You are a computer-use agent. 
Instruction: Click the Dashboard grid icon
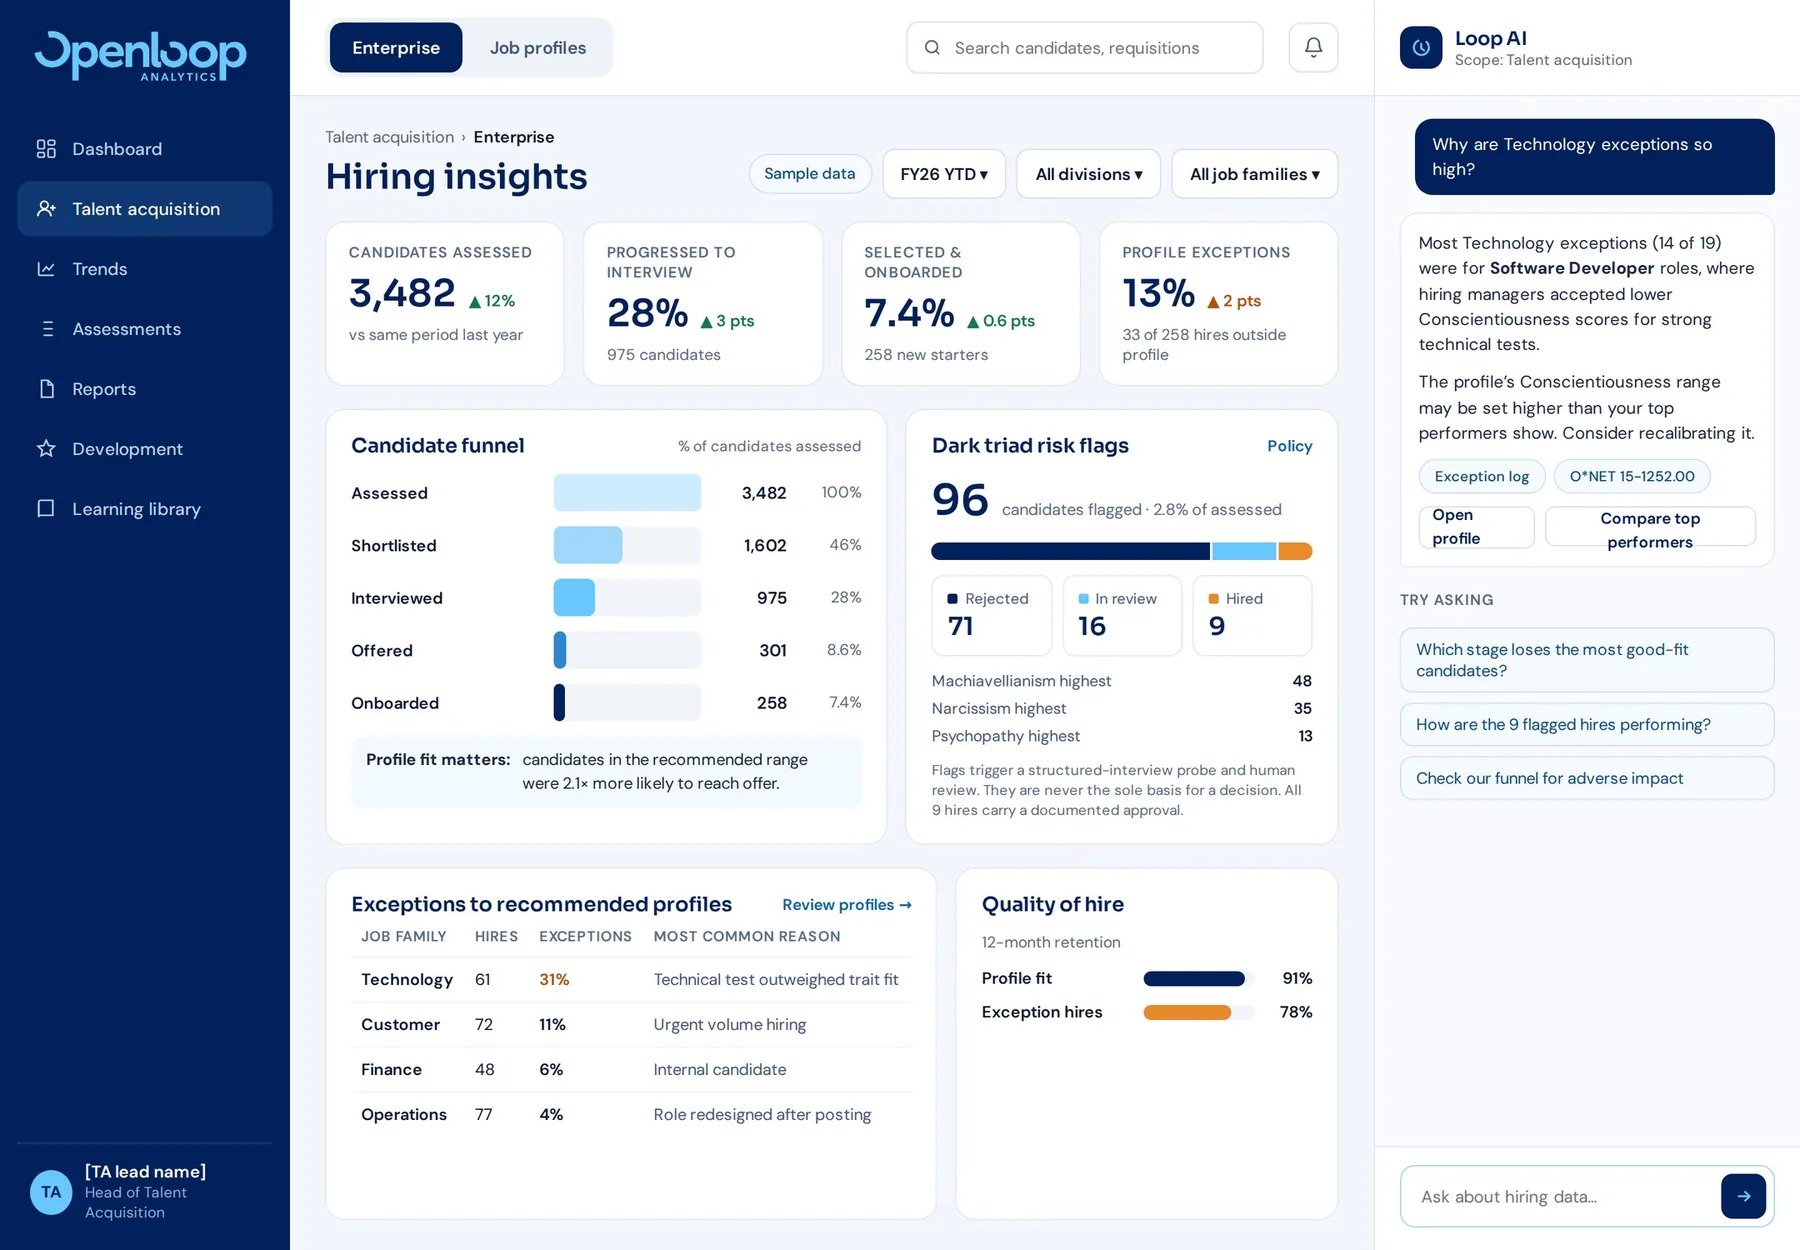tap(46, 149)
